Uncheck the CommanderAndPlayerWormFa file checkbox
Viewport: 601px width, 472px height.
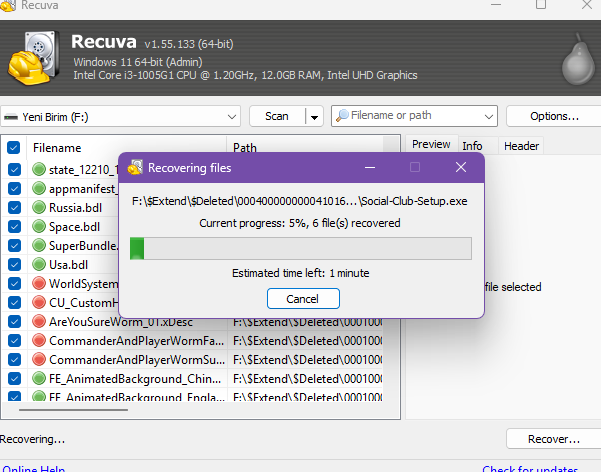point(15,340)
